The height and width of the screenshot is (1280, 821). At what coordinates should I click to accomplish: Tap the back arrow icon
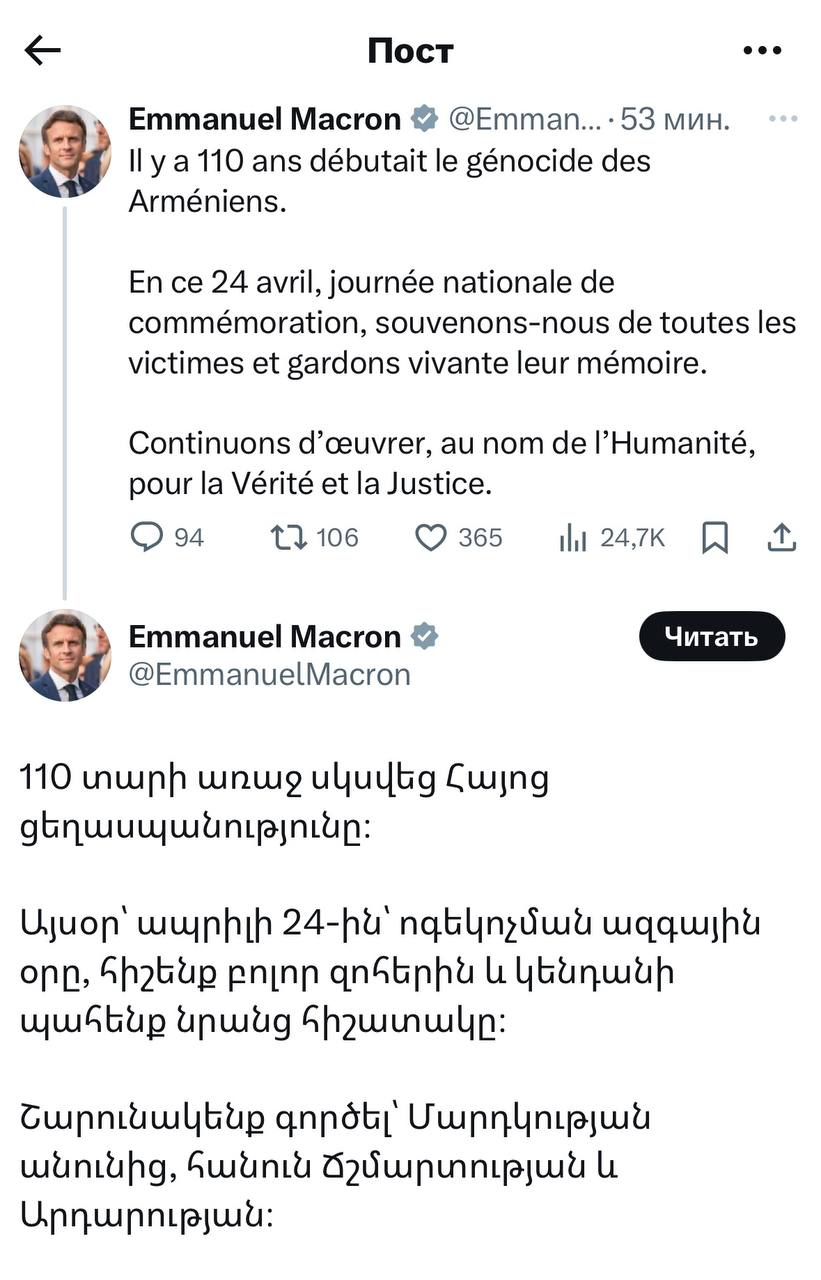pyautogui.click(x=43, y=50)
